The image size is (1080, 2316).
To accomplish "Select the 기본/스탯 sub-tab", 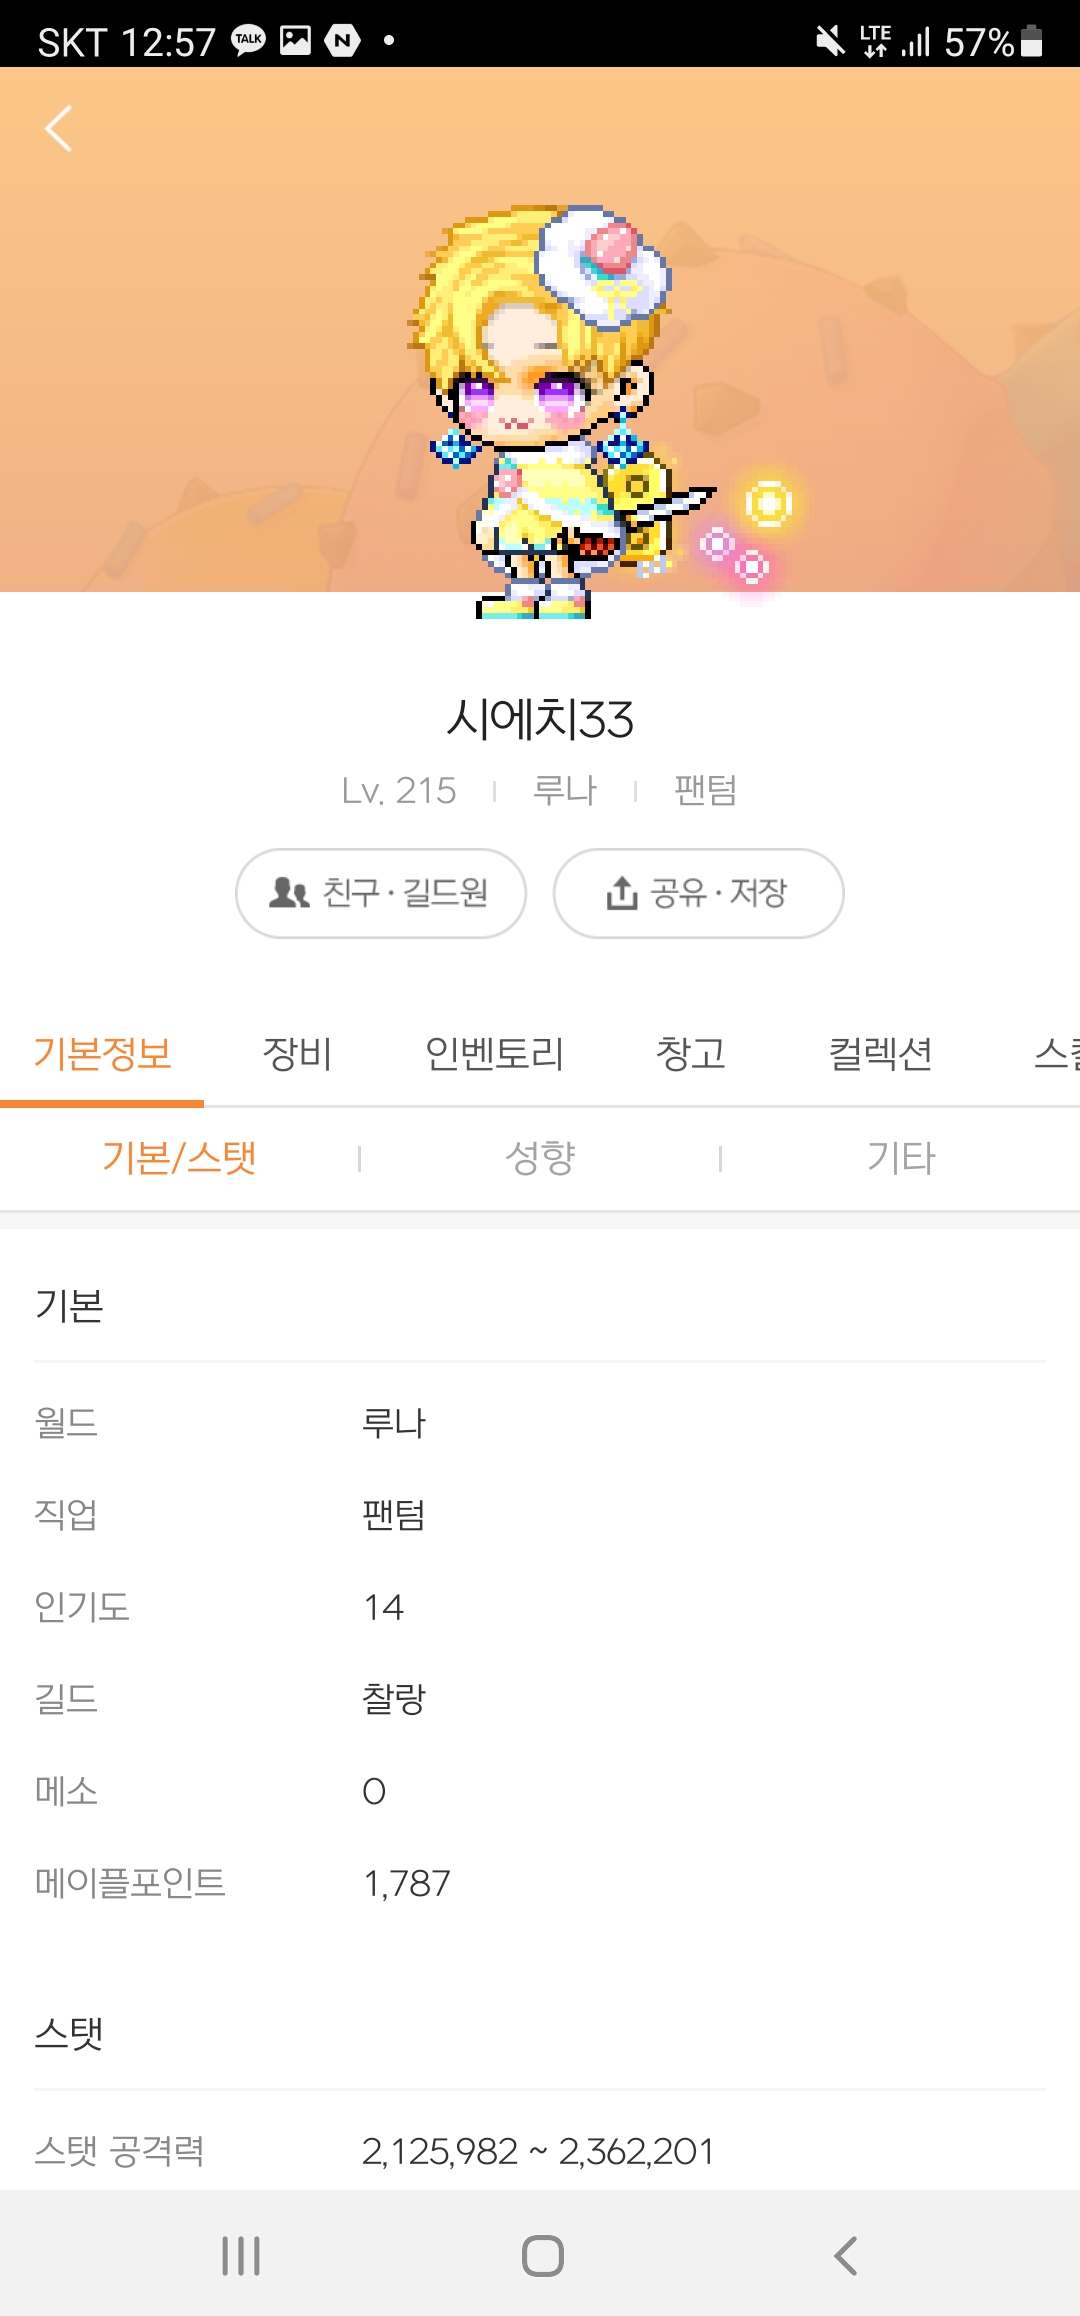I will coord(180,1158).
